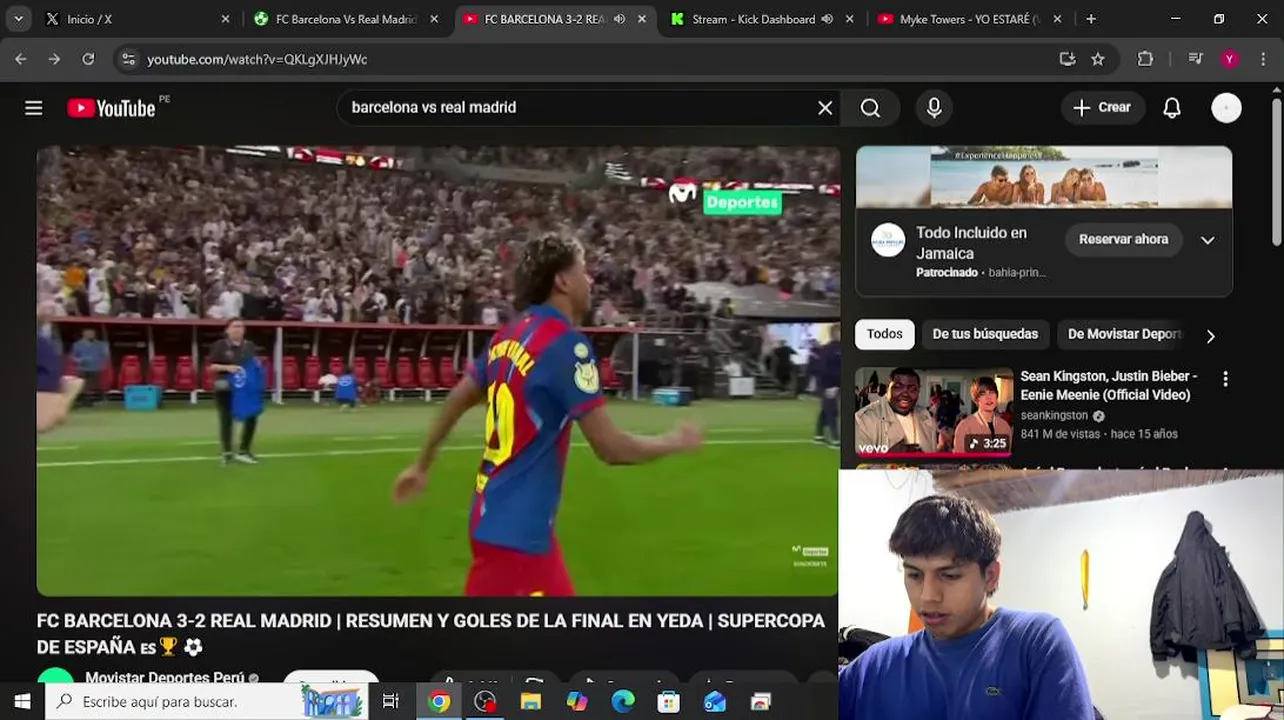Click the Reservar ahora button
1284x720 pixels.
click(1123, 240)
